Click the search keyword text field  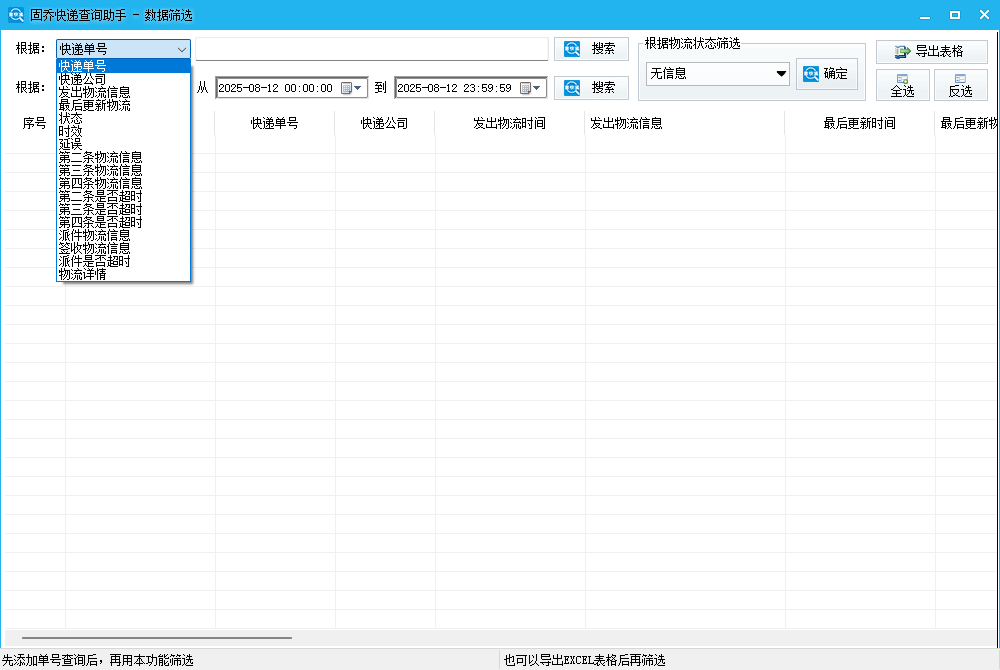pyautogui.click(x=371, y=49)
